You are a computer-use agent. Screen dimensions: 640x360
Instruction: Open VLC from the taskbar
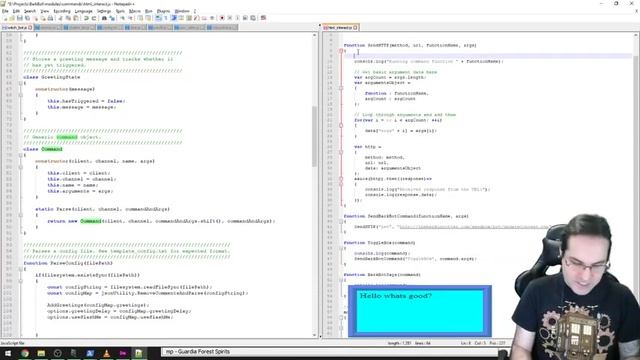(x=107, y=353)
